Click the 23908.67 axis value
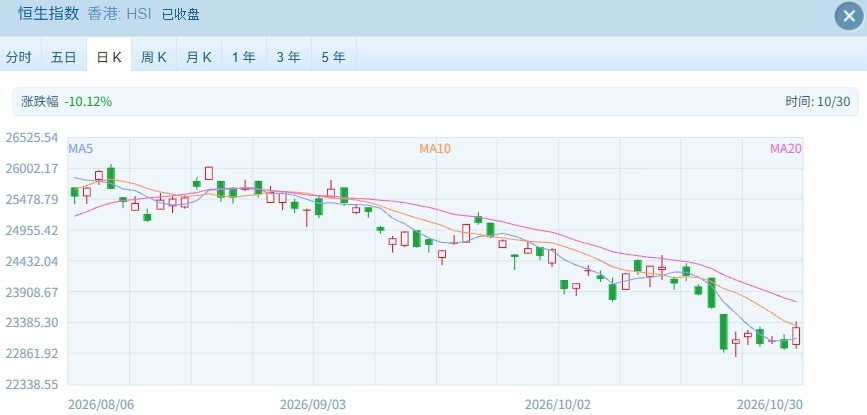Viewport: 867px width, 415px height. pyautogui.click(x=32, y=292)
